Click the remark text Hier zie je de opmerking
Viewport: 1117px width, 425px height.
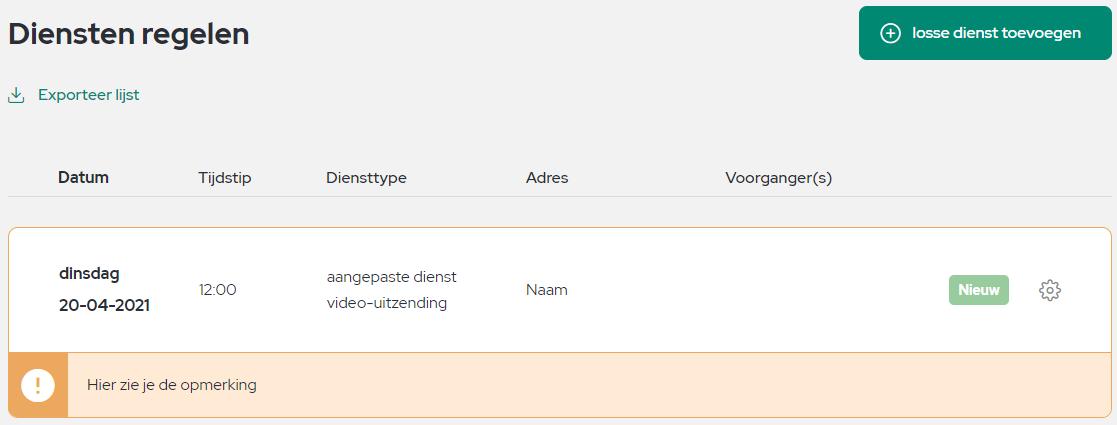172,386
